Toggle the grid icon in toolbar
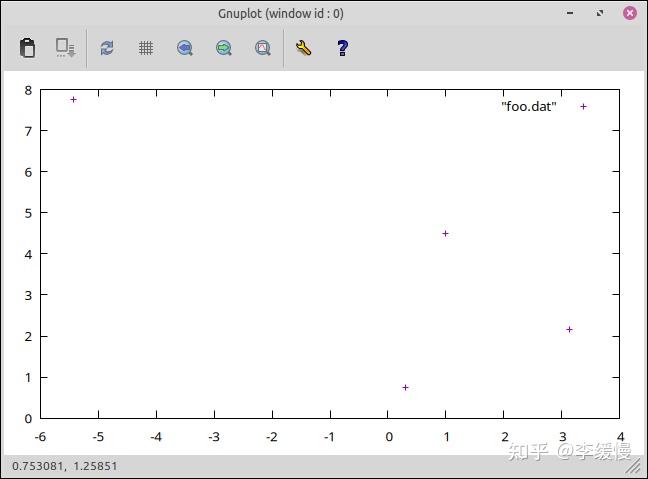 [x=146, y=48]
